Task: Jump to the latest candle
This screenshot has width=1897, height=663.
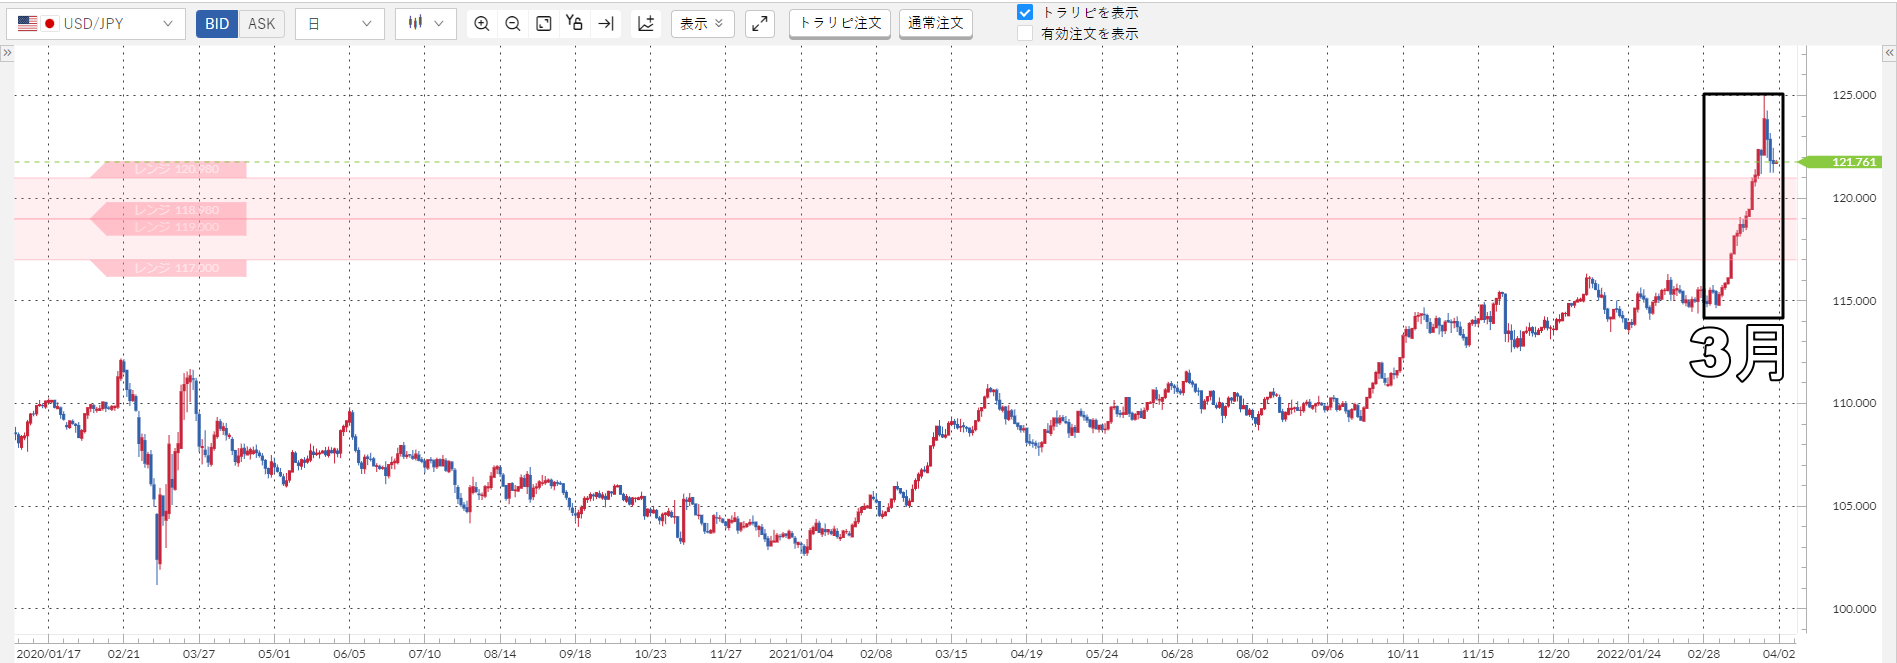Action: click(606, 23)
